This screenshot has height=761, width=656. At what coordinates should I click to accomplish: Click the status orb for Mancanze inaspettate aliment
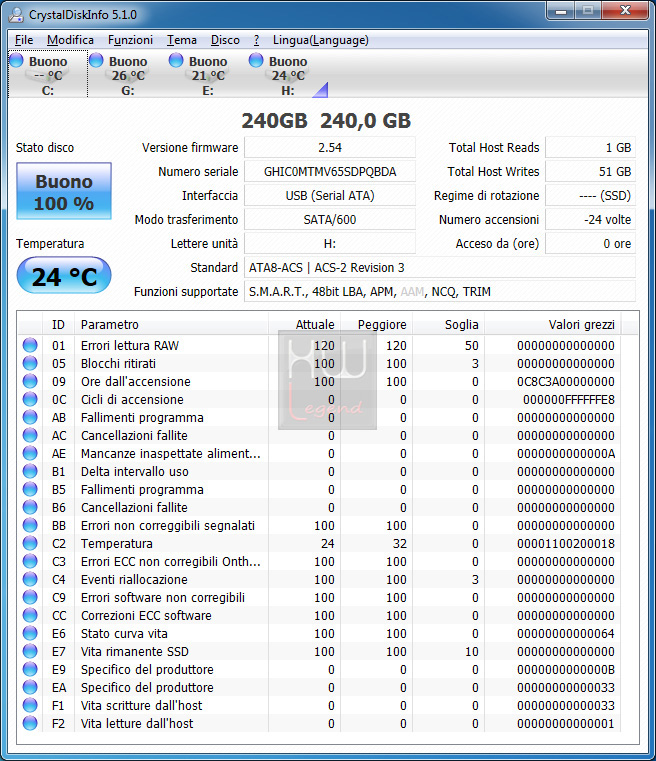coord(30,453)
